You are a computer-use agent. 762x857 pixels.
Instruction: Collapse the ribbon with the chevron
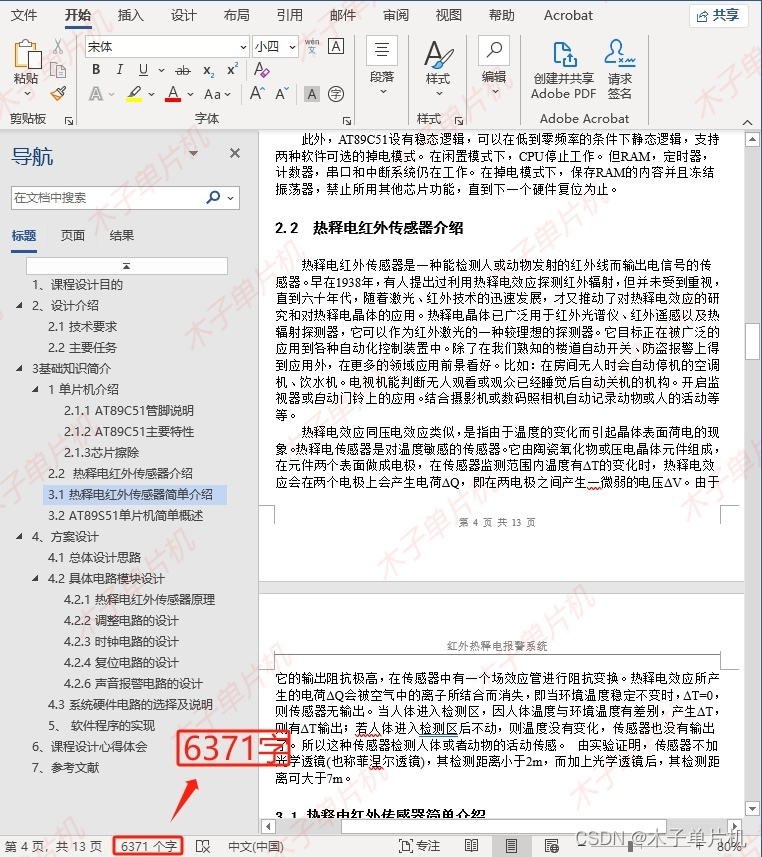[x=747, y=122]
